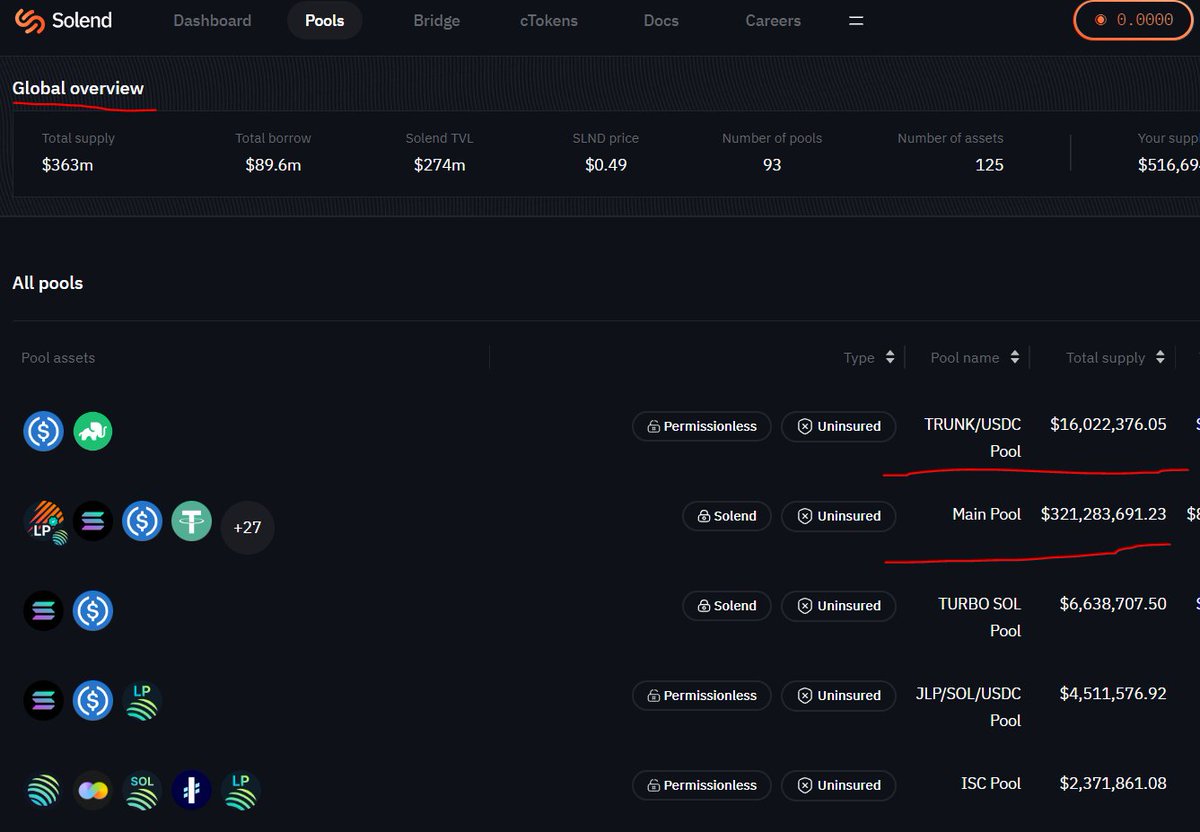Click the Solend logo
The image size is (1200, 832).
tap(64, 20)
